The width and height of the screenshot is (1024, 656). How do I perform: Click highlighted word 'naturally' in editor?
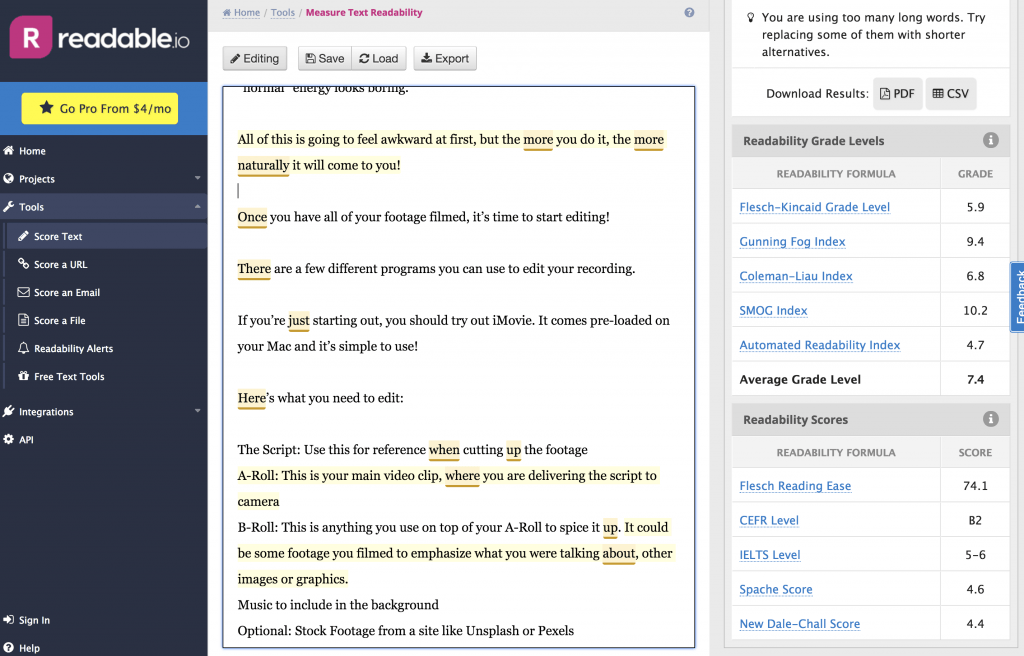click(x=263, y=165)
